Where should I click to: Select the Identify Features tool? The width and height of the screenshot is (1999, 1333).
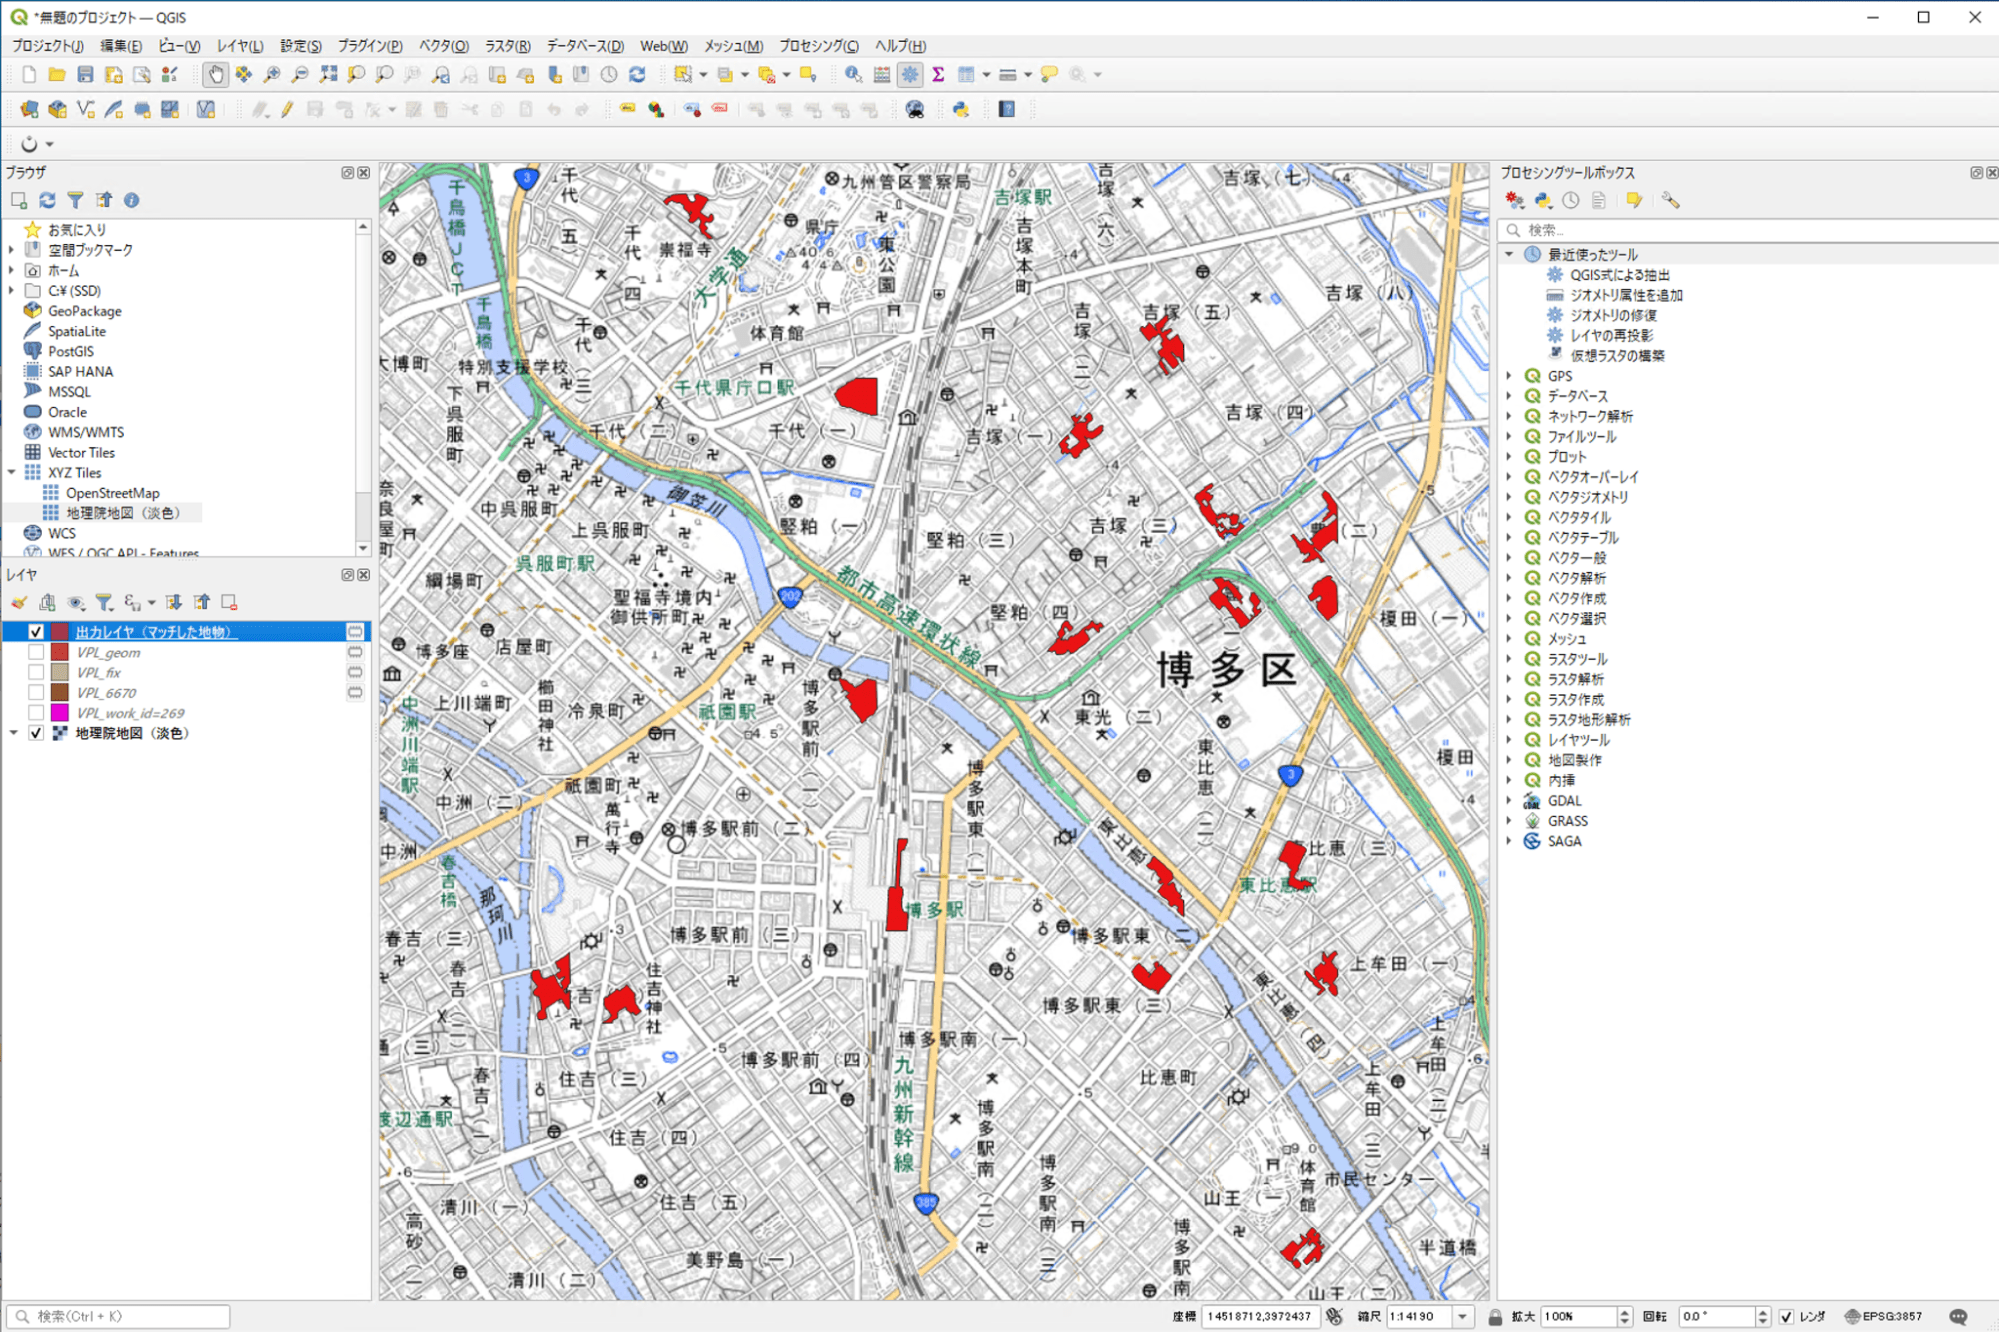853,75
